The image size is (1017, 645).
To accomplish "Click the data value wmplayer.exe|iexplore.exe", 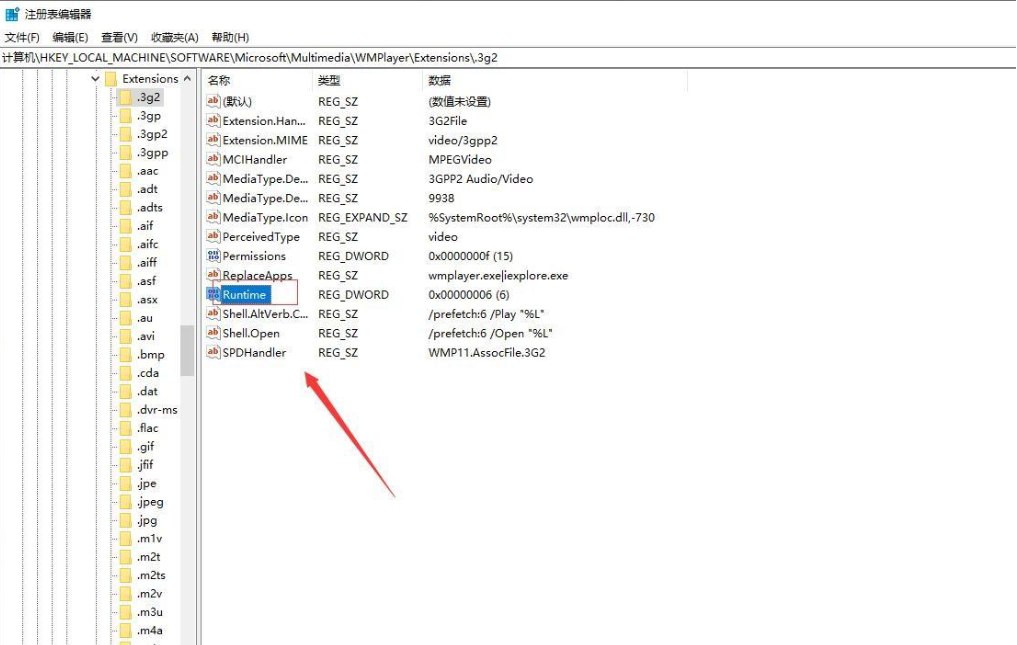I will pos(498,275).
